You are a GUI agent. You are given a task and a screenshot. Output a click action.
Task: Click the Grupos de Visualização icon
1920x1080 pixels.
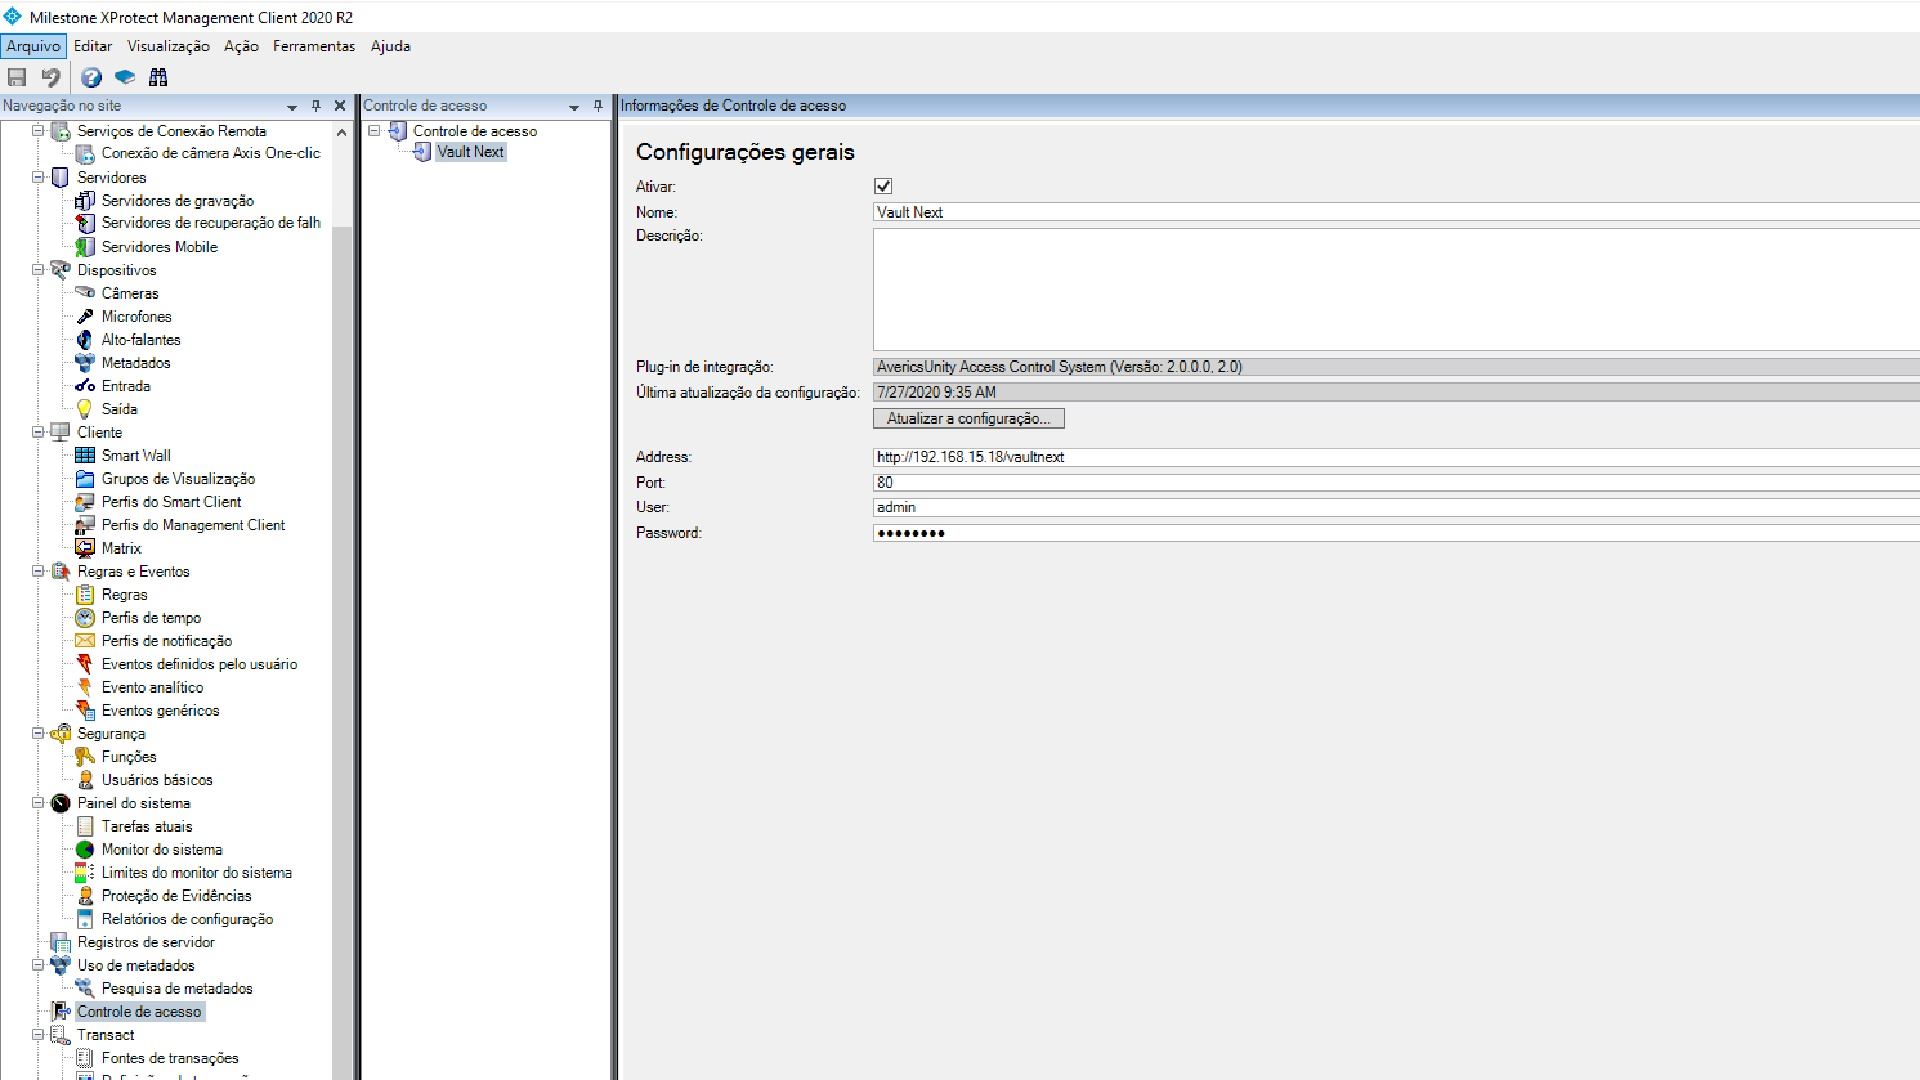pyautogui.click(x=85, y=479)
